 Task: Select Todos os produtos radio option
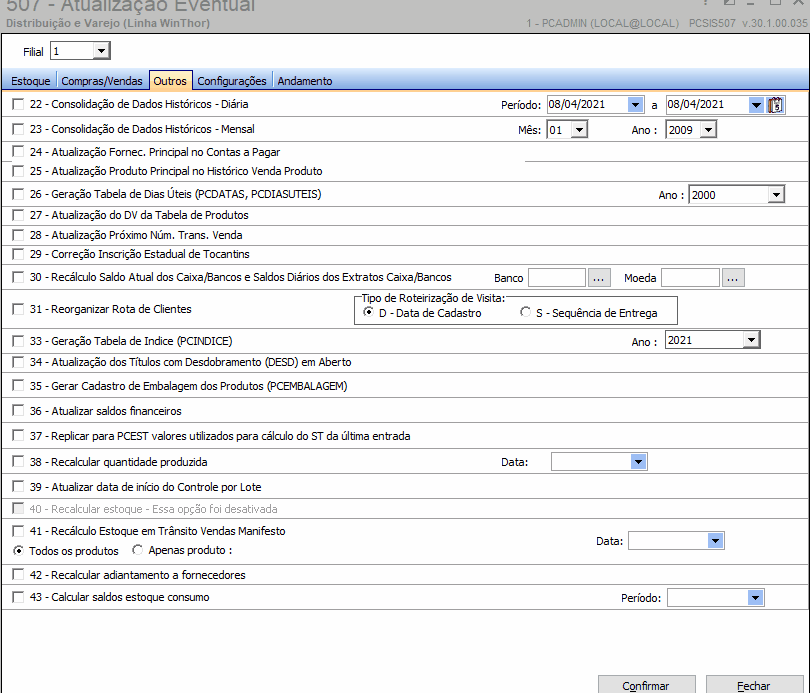coord(18,550)
